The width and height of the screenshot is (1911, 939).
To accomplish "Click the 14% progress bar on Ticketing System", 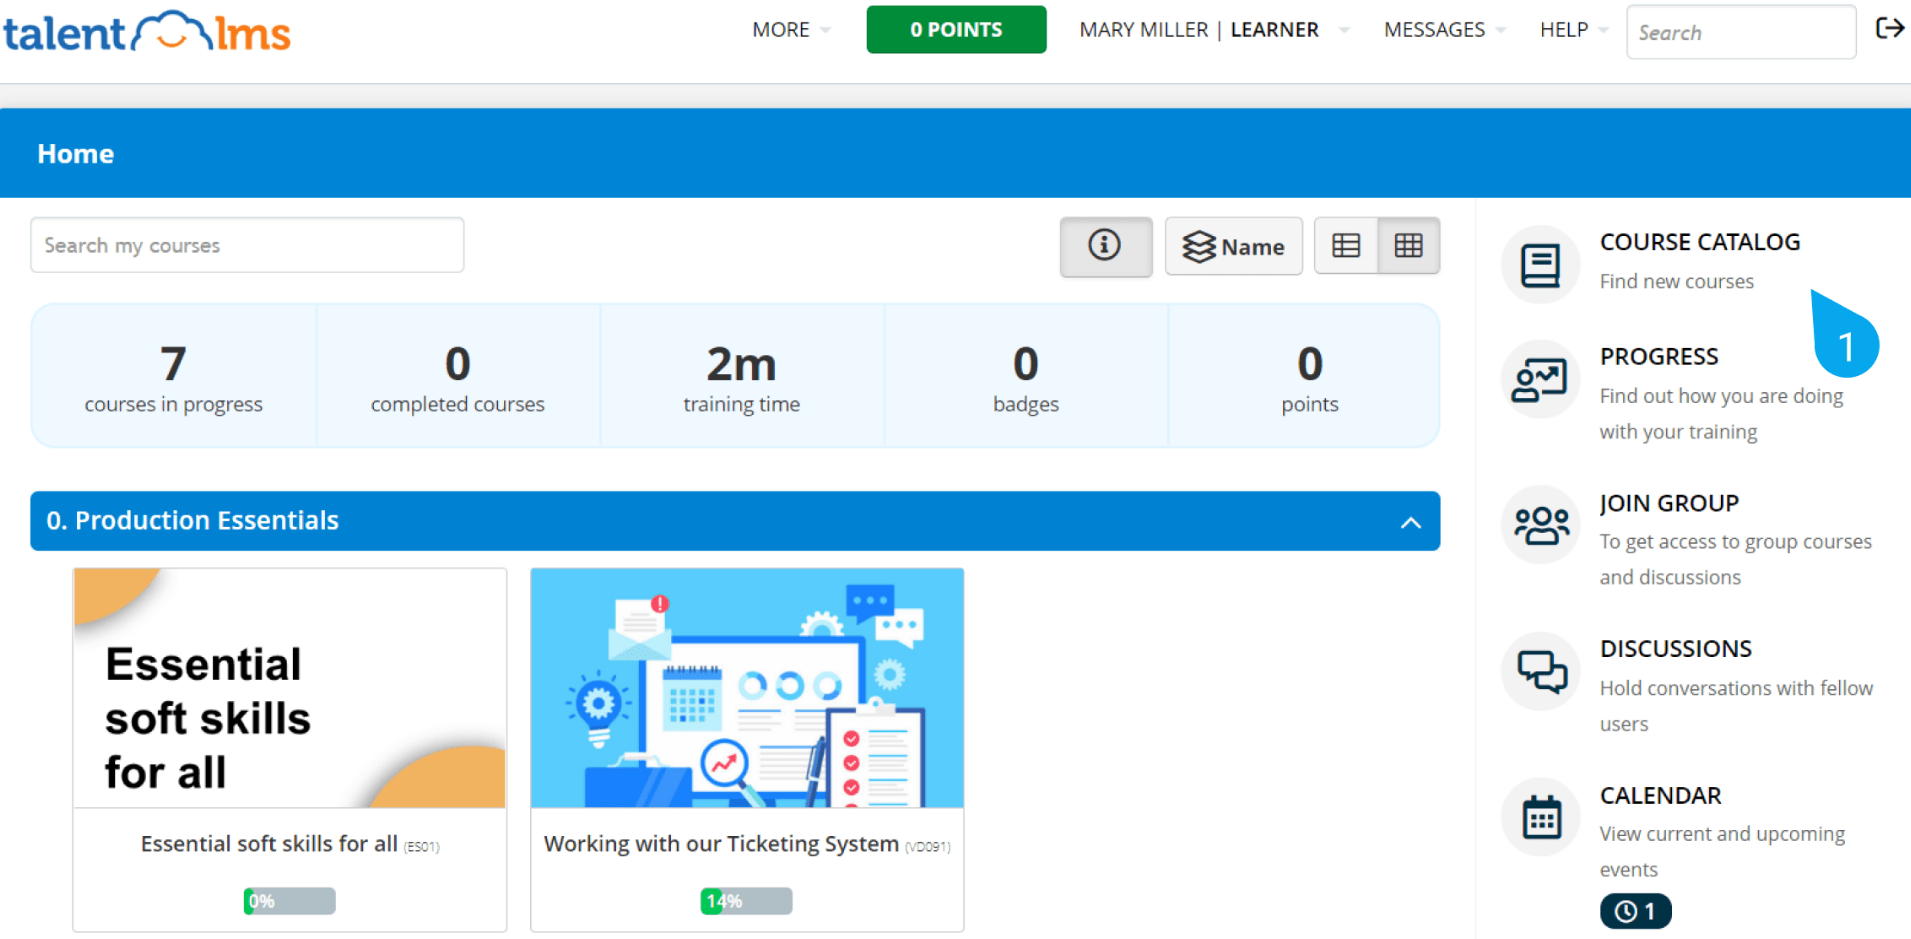I will pyautogui.click(x=745, y=900).
